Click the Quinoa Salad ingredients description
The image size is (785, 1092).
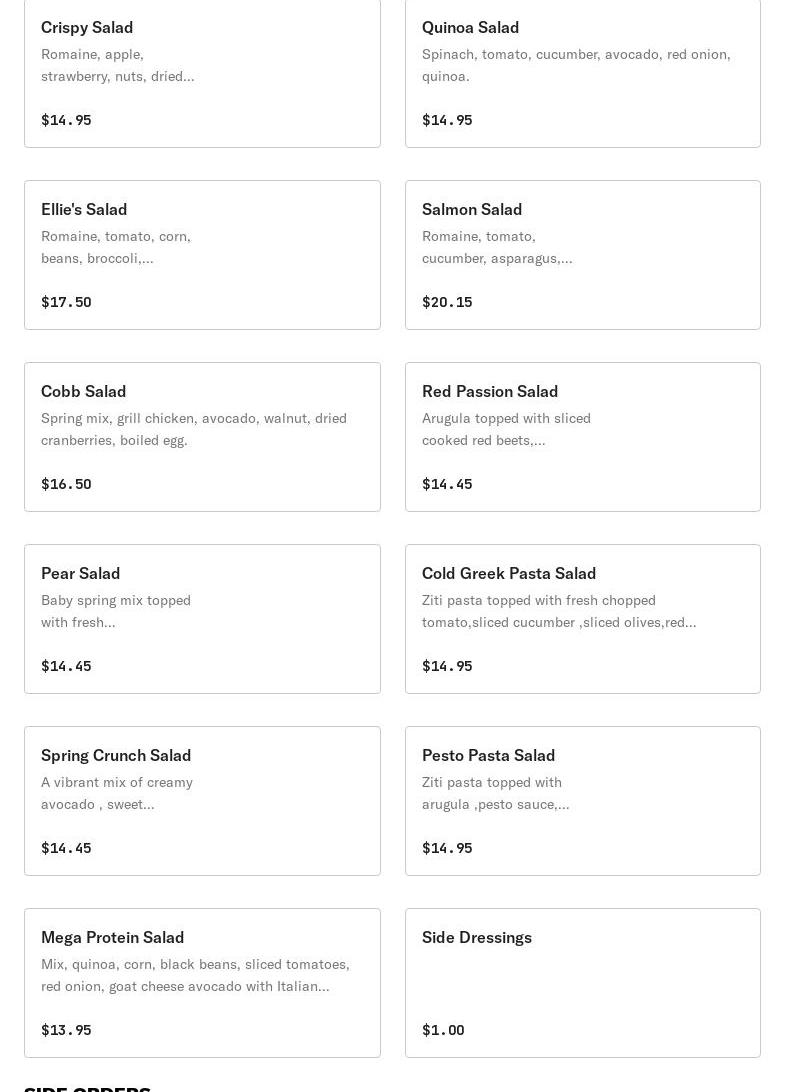pos(576,65)
